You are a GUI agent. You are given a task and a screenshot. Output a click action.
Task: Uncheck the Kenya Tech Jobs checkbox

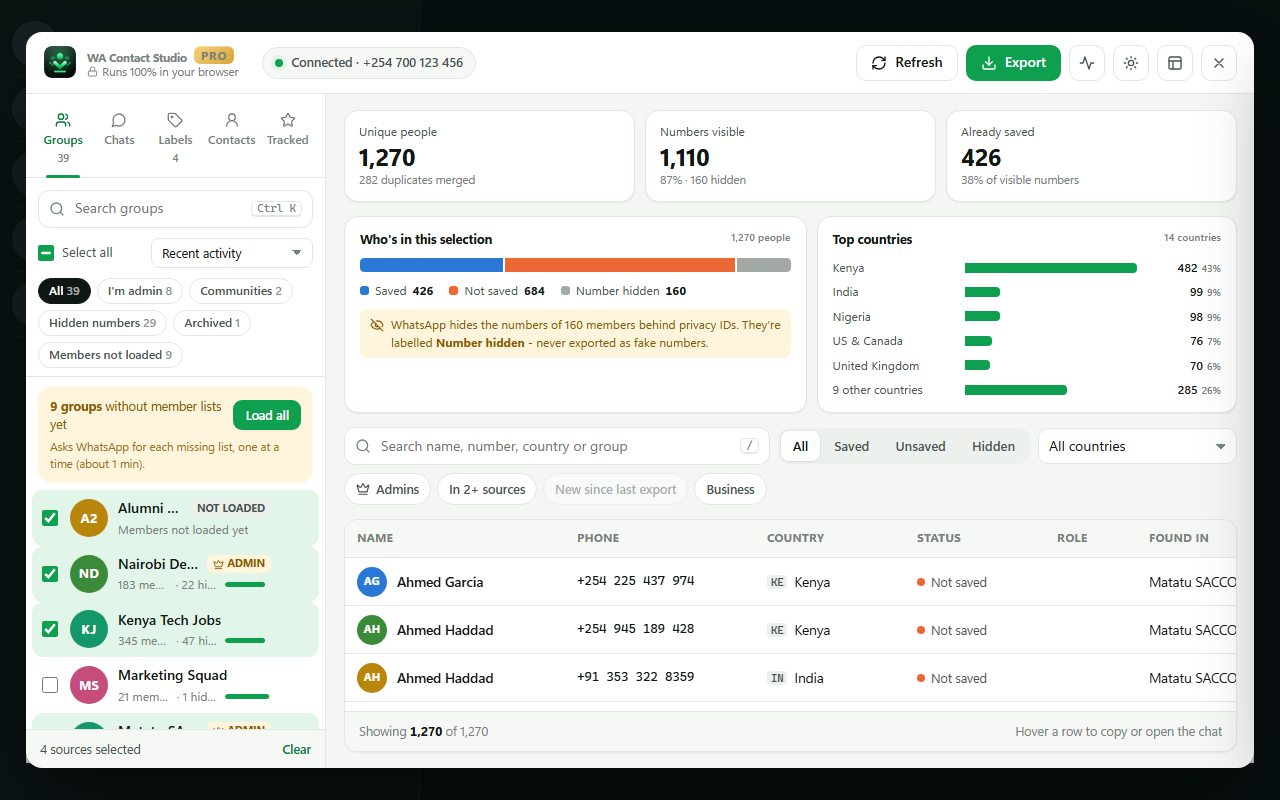(x=50, y=630)
